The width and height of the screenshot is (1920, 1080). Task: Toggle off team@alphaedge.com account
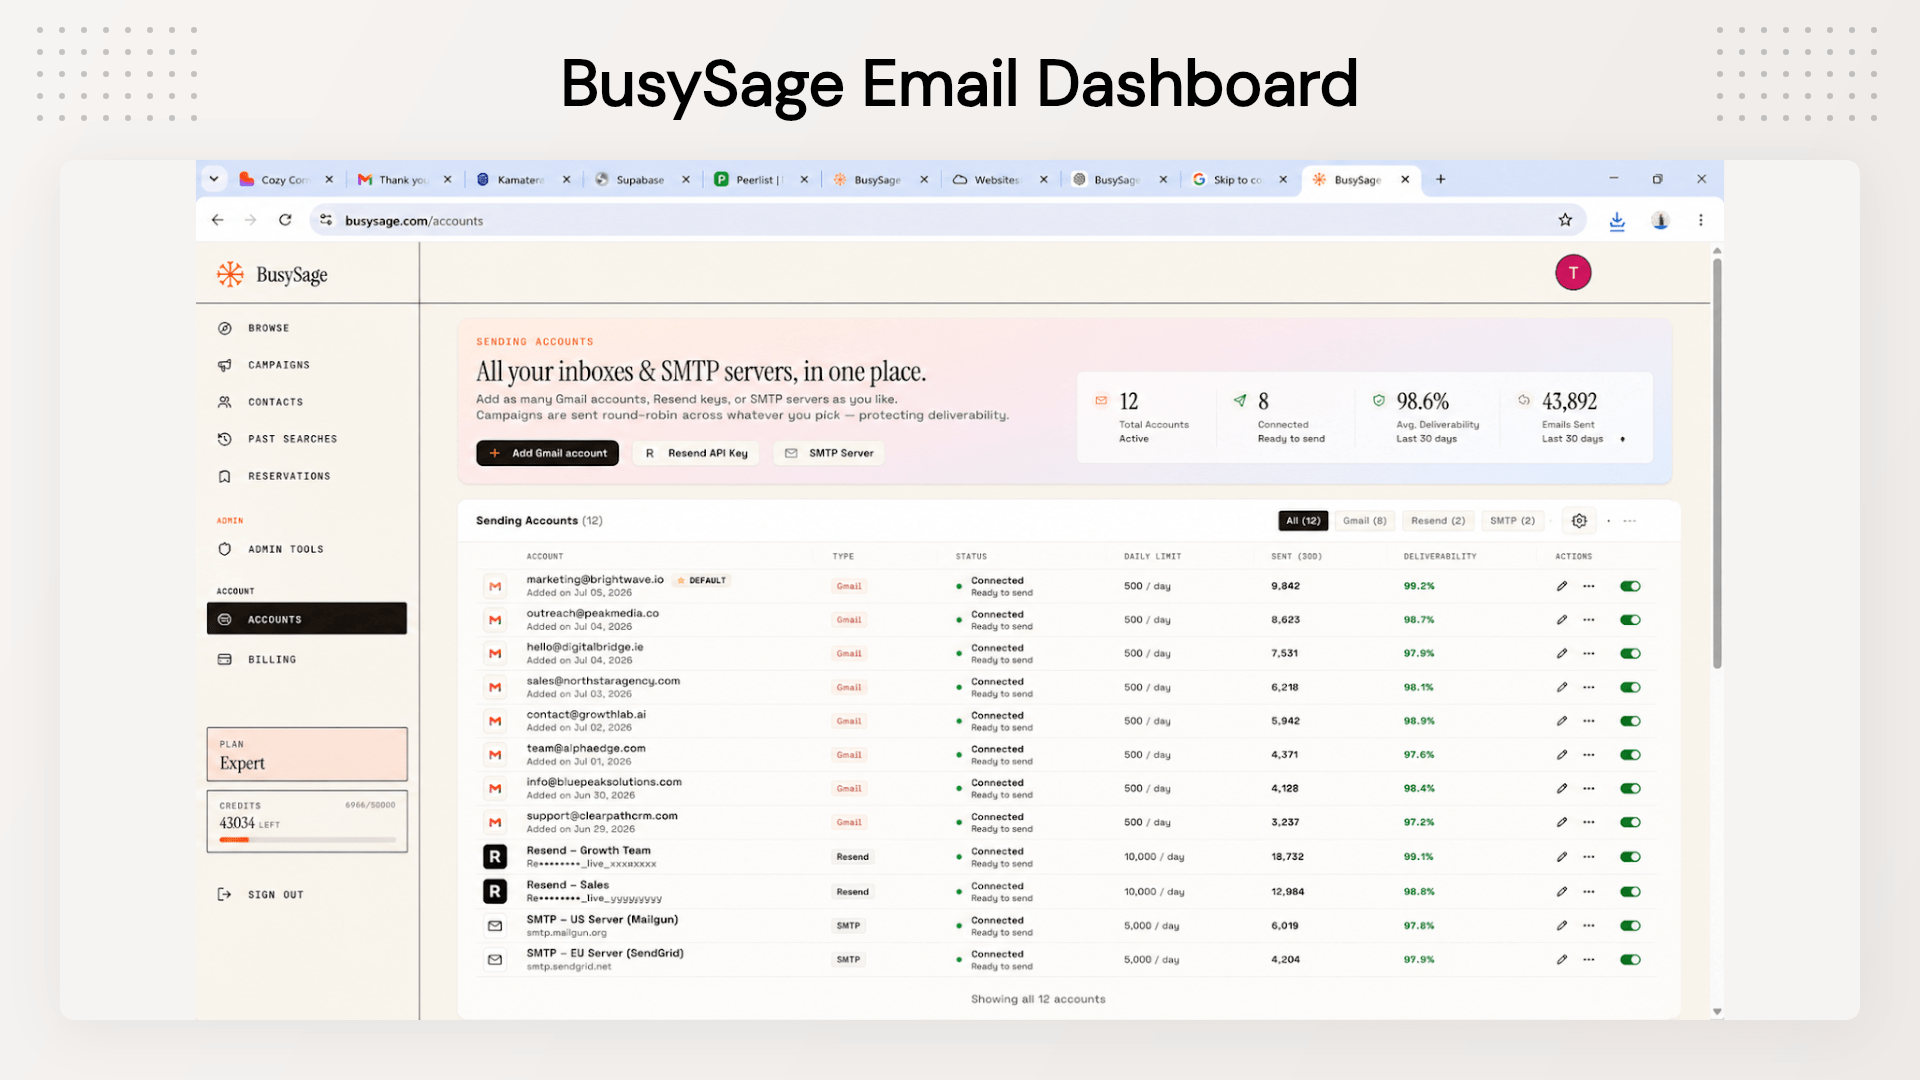[x=1630, y=755]
